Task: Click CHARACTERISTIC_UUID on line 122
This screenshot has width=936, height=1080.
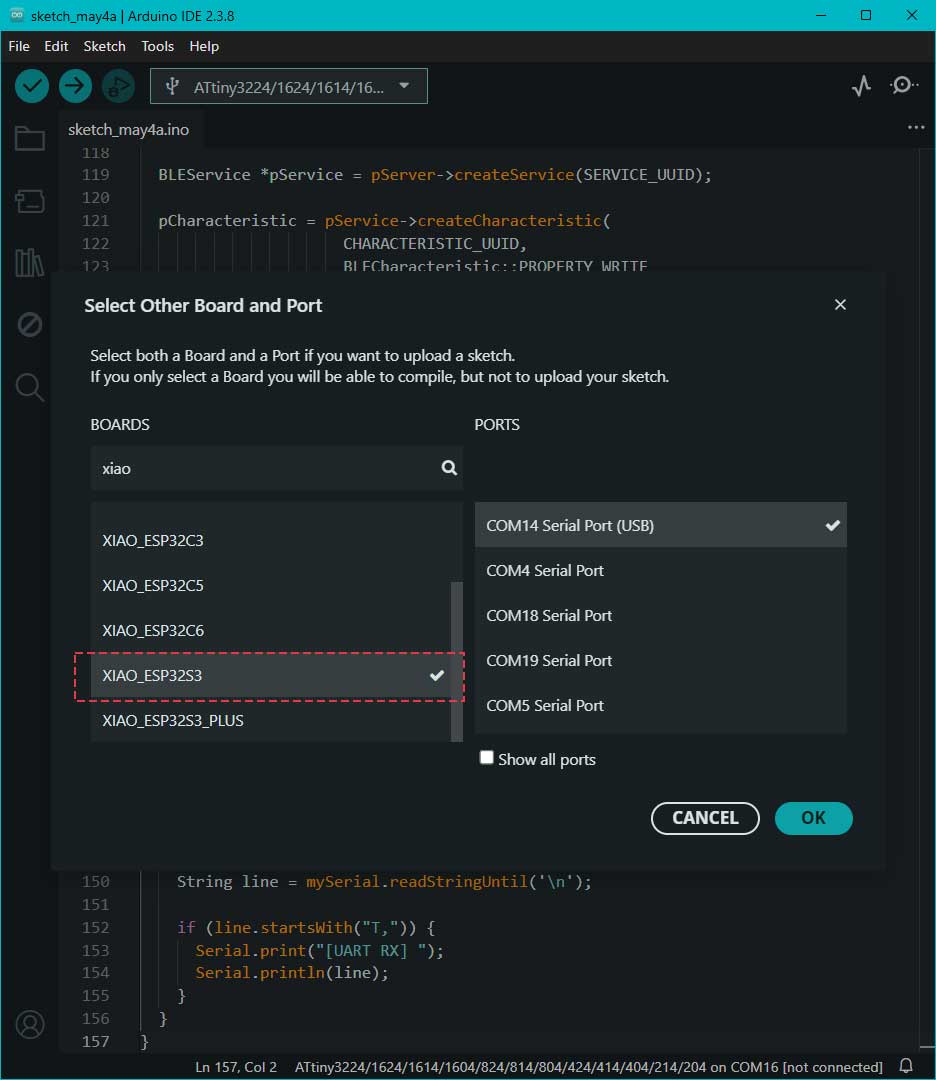Action: pos(435,244)
